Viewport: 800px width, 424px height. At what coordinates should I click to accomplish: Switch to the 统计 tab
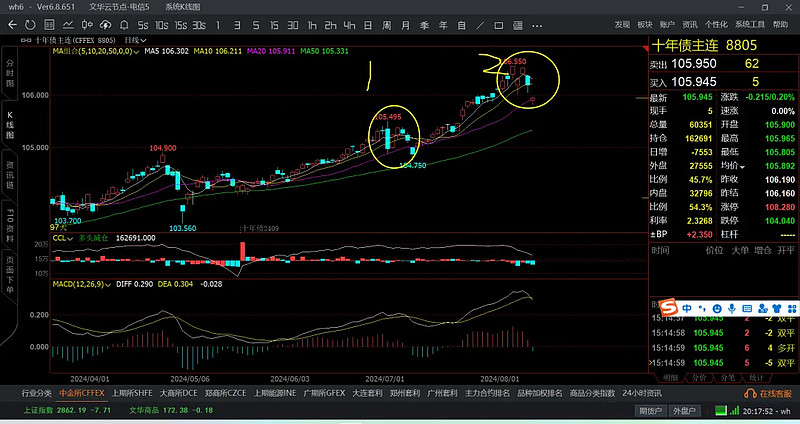pyautogui.click(x=756, y=378)
